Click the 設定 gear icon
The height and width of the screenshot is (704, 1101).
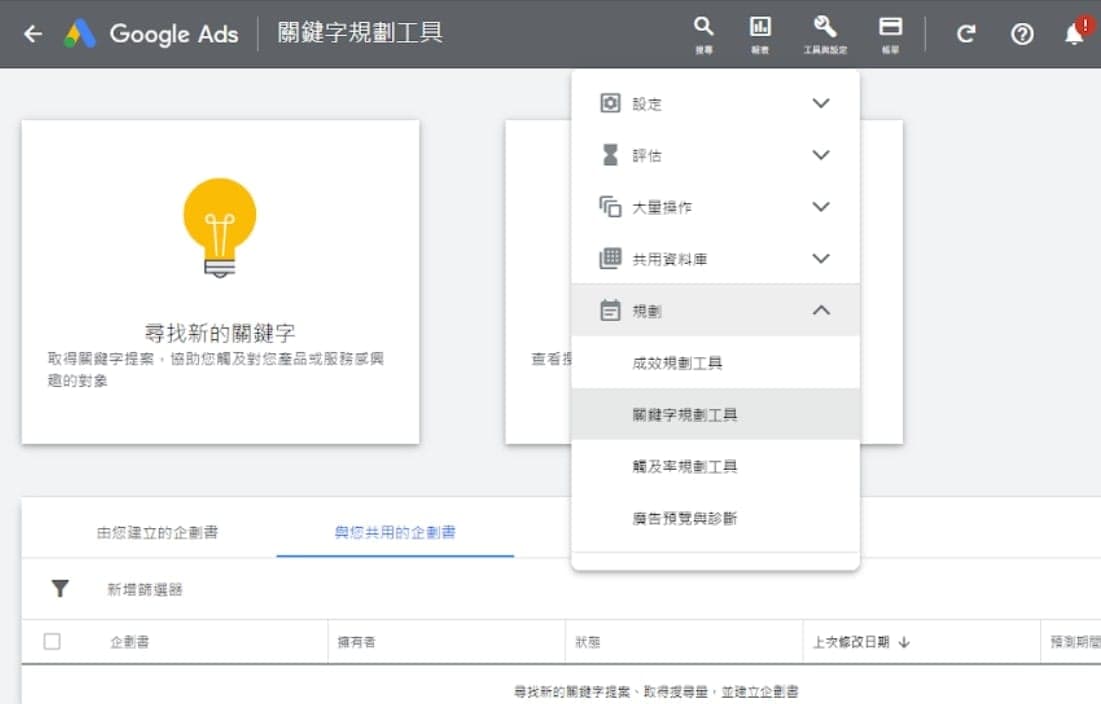(x=610, y=103)
